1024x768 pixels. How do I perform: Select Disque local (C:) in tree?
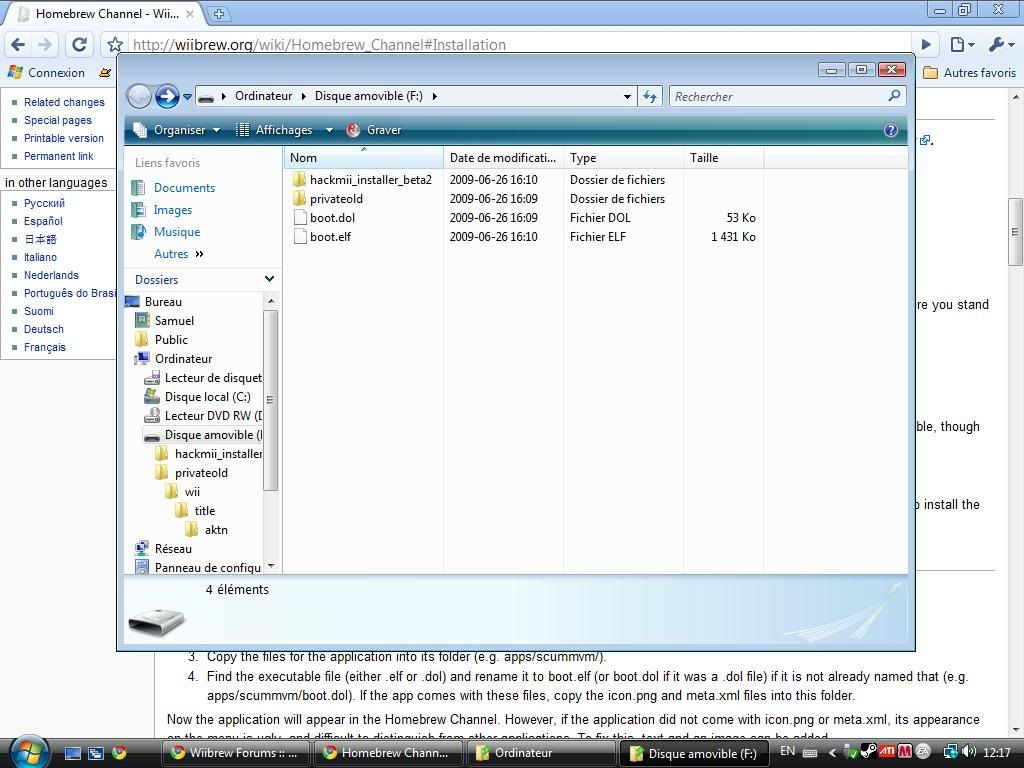tap(207, 396)
